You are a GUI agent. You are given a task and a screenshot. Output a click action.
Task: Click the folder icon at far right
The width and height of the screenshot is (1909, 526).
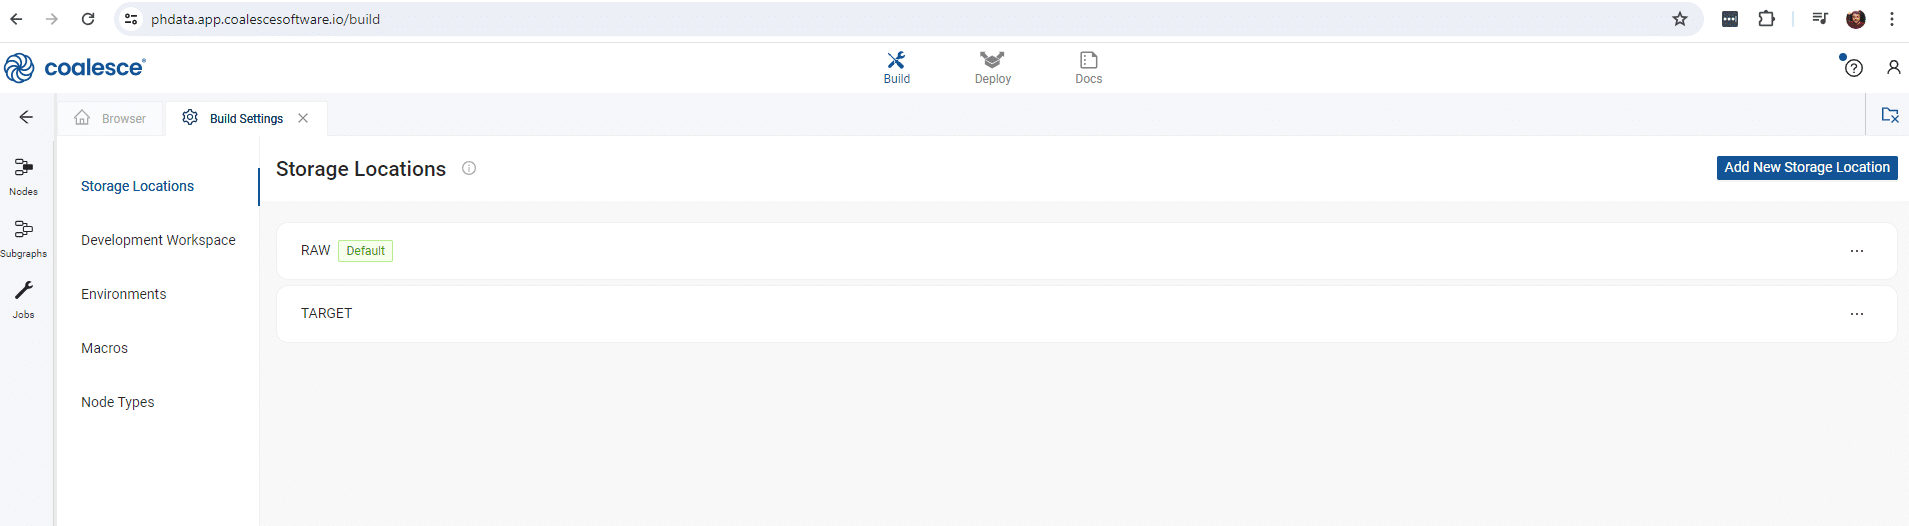(1889, 115)
